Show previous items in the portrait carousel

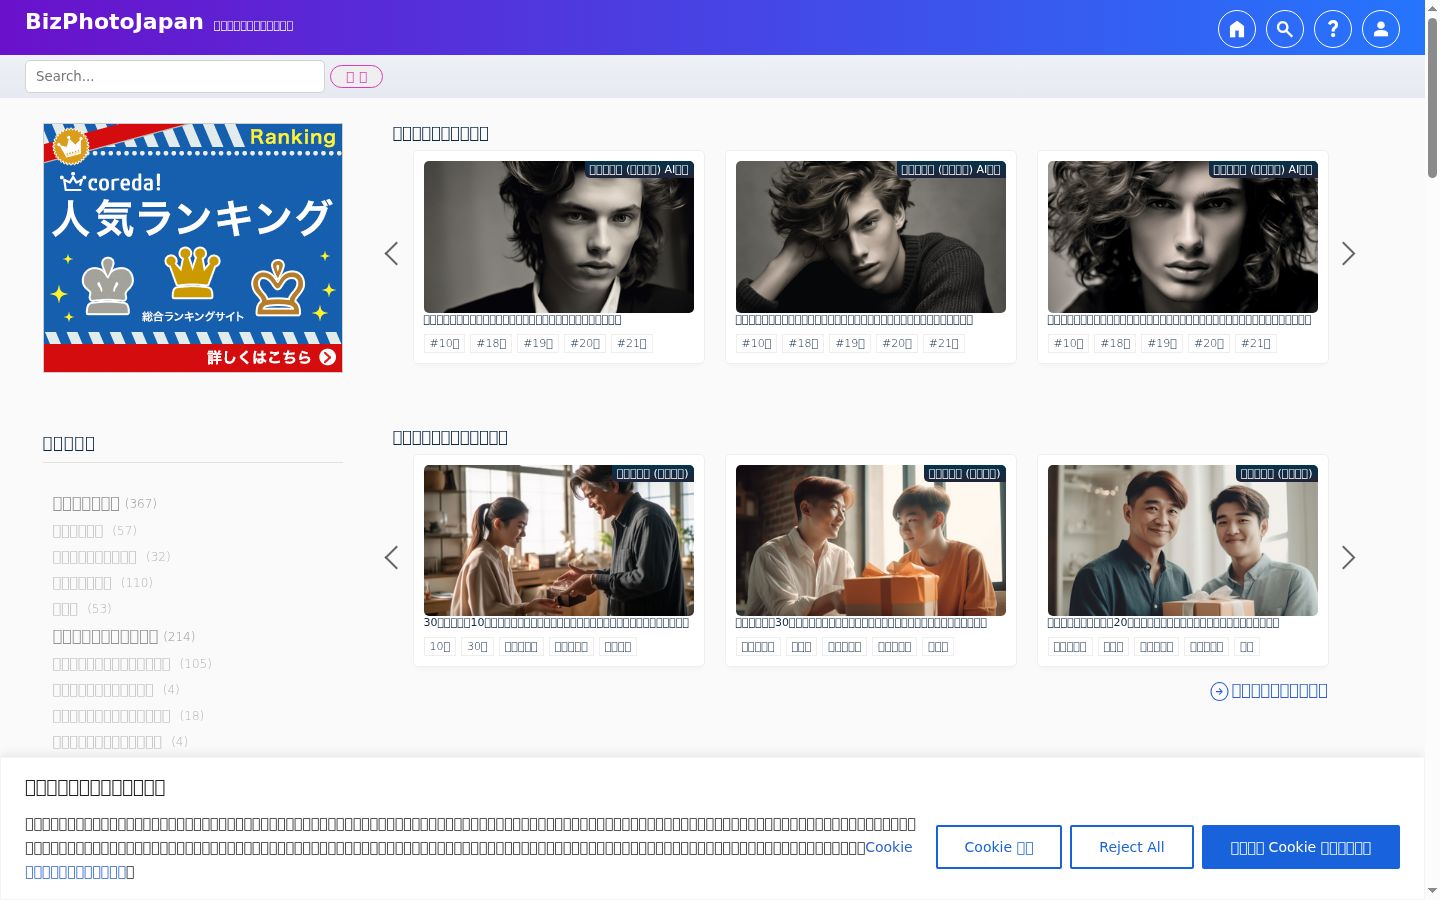click(x=391, y=254)
